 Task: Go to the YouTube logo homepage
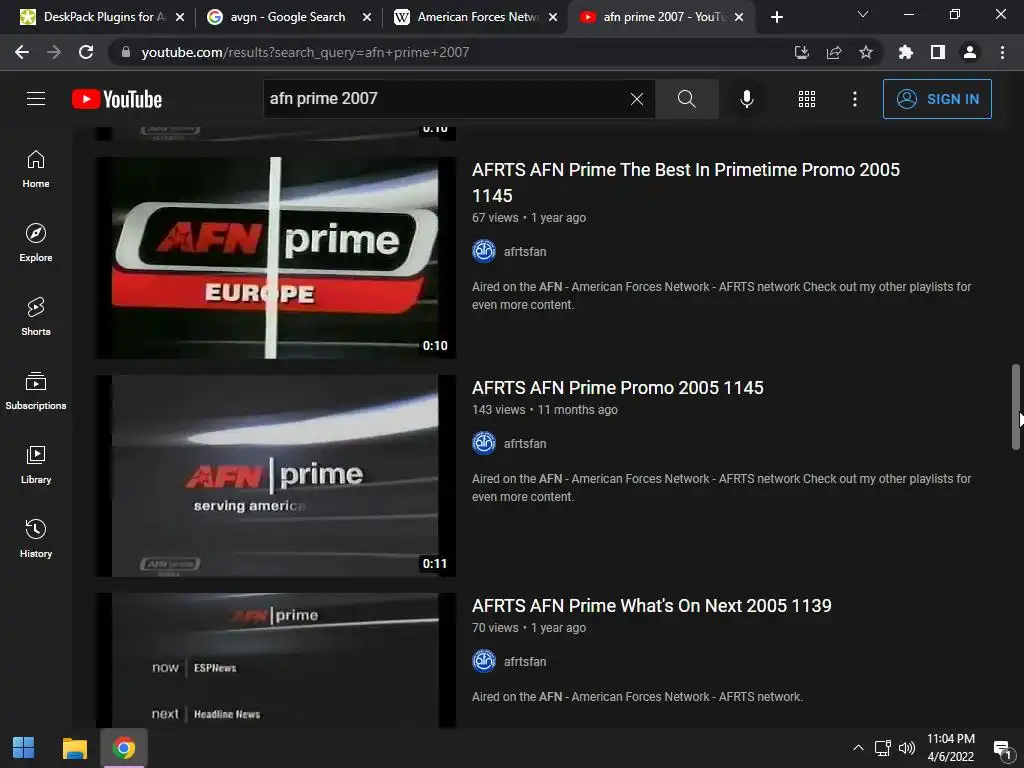117,99
